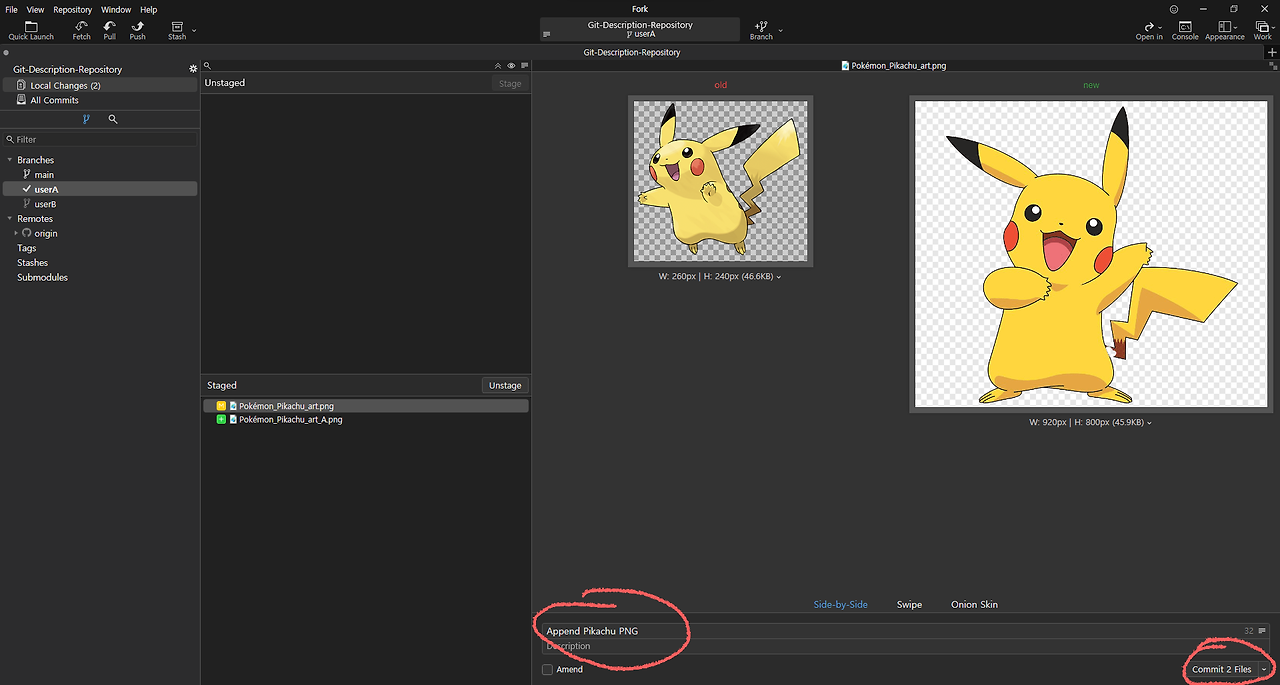The image size is (1280, 685).
Task: Open the Repository menu
Action: click(72, 9)
